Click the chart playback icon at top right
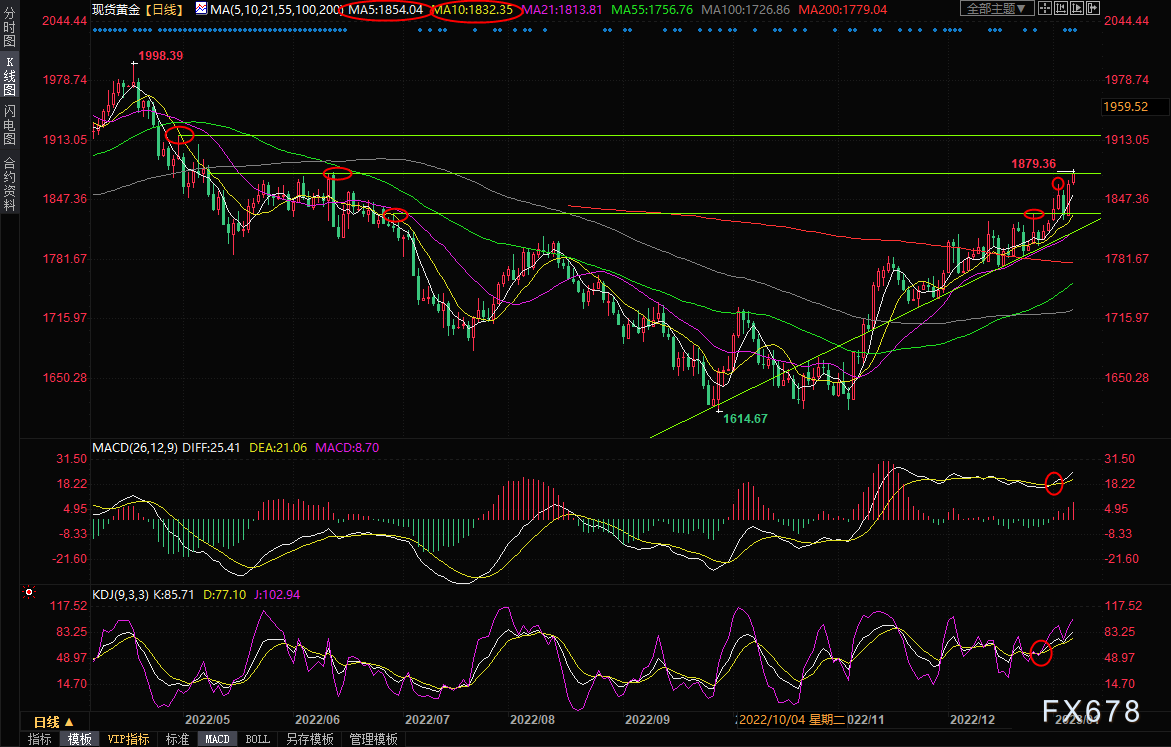The height and width of the screenshot is (747, 1171). pos(1076,9)
